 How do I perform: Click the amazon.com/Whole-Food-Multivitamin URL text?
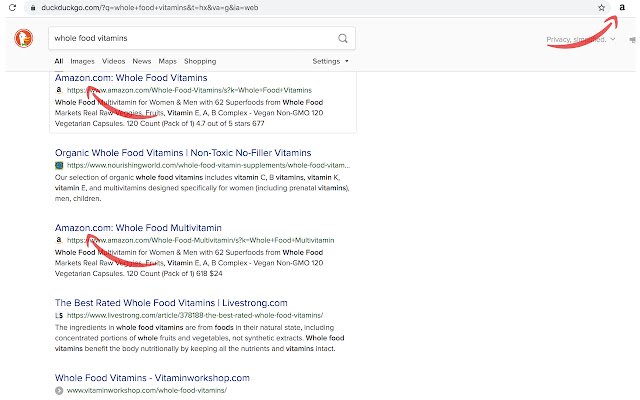click(x=200, y=240)
